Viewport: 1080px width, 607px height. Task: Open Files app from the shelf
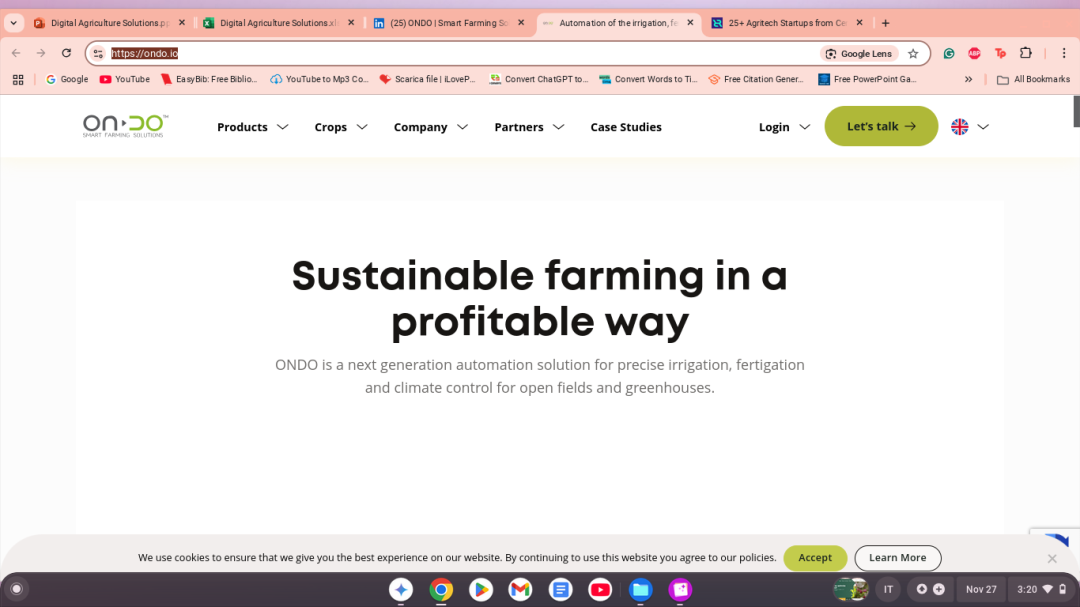pos(640,589)
